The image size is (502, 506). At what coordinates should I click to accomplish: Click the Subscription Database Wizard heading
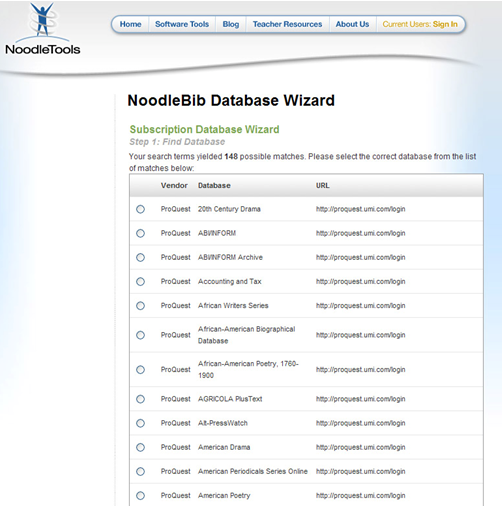[x=204, y=129]
